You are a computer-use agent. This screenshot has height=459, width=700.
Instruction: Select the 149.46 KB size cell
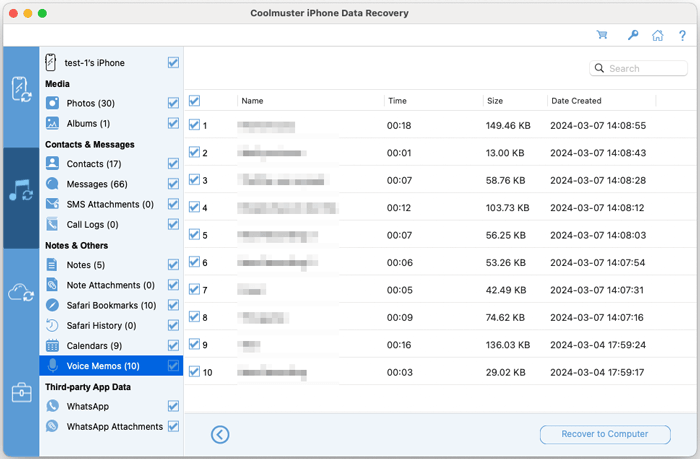pyautogui.click(x=508, y=125)
